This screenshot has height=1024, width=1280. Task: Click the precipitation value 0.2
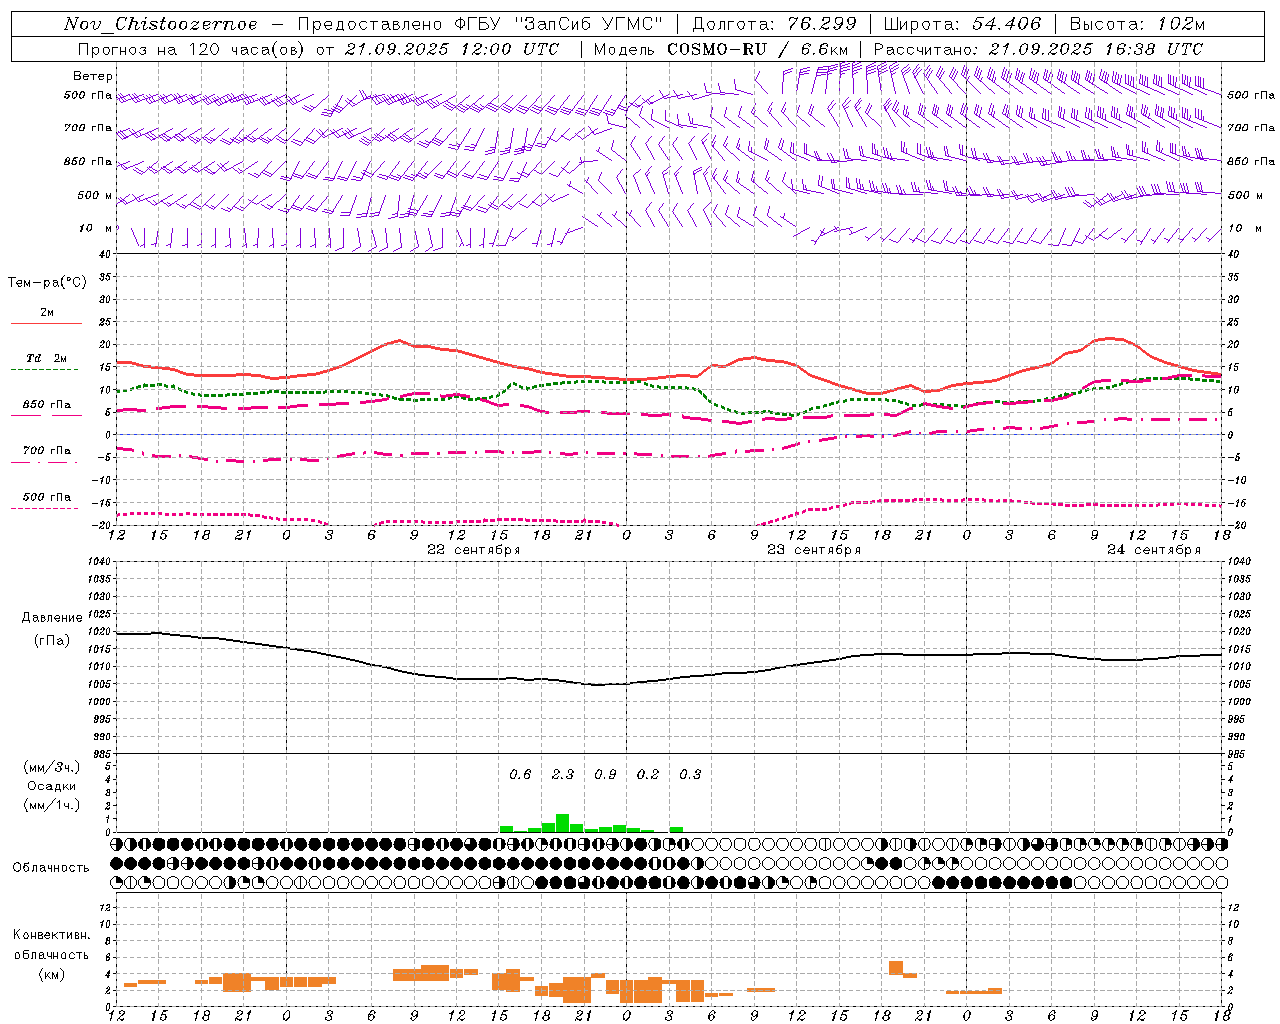pos(648,774)
